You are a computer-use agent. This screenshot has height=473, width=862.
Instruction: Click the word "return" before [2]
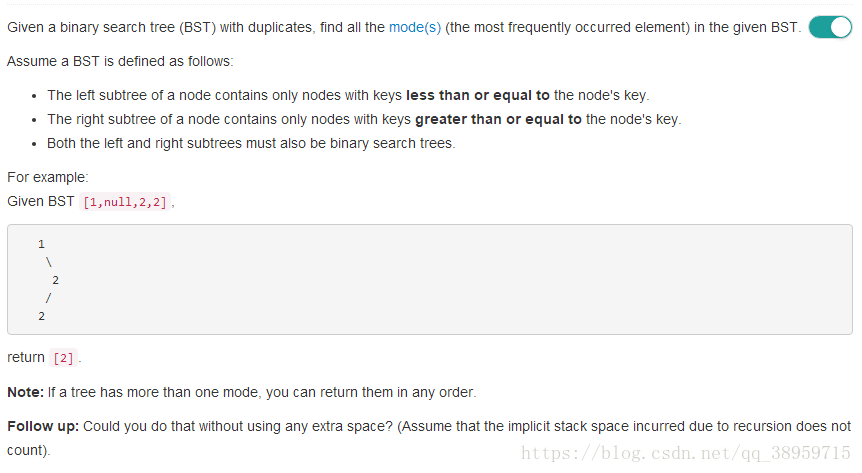[x=26, y=358]
